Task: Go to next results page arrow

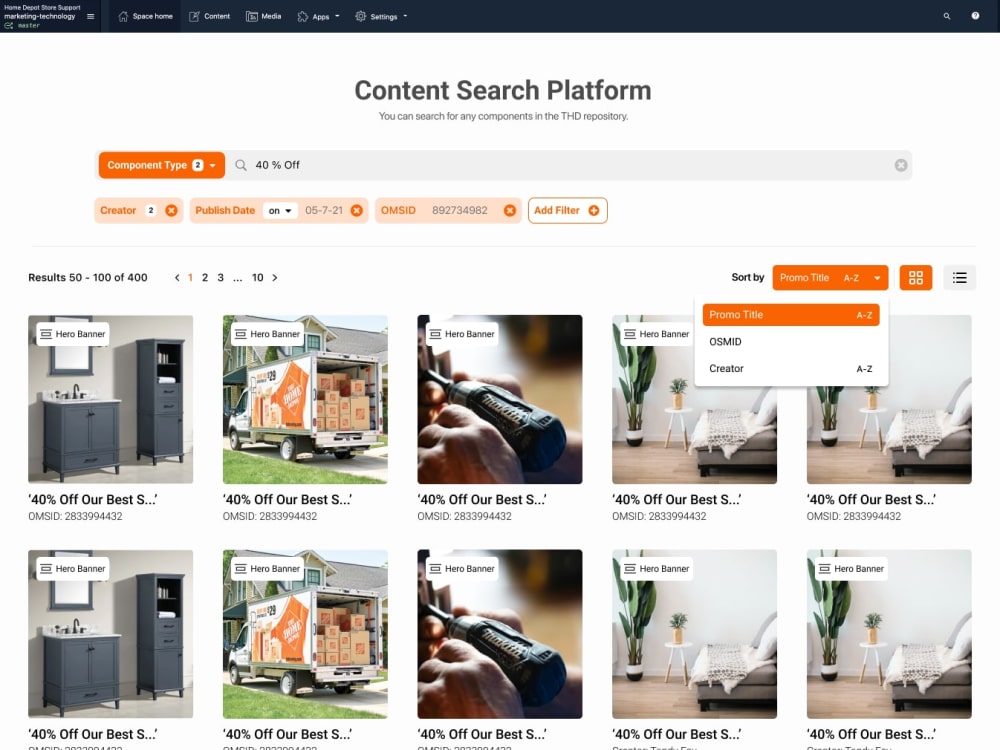Action: pyautogui.click(x=275, y=277)
